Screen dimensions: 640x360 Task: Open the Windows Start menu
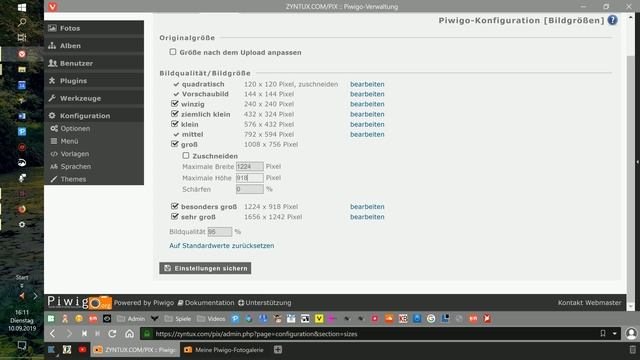click(x=22, y=7)
